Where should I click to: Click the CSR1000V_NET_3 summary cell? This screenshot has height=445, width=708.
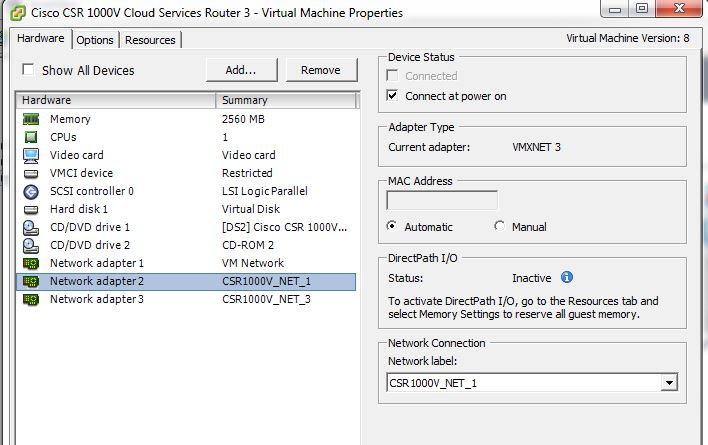tap(266, 299)
